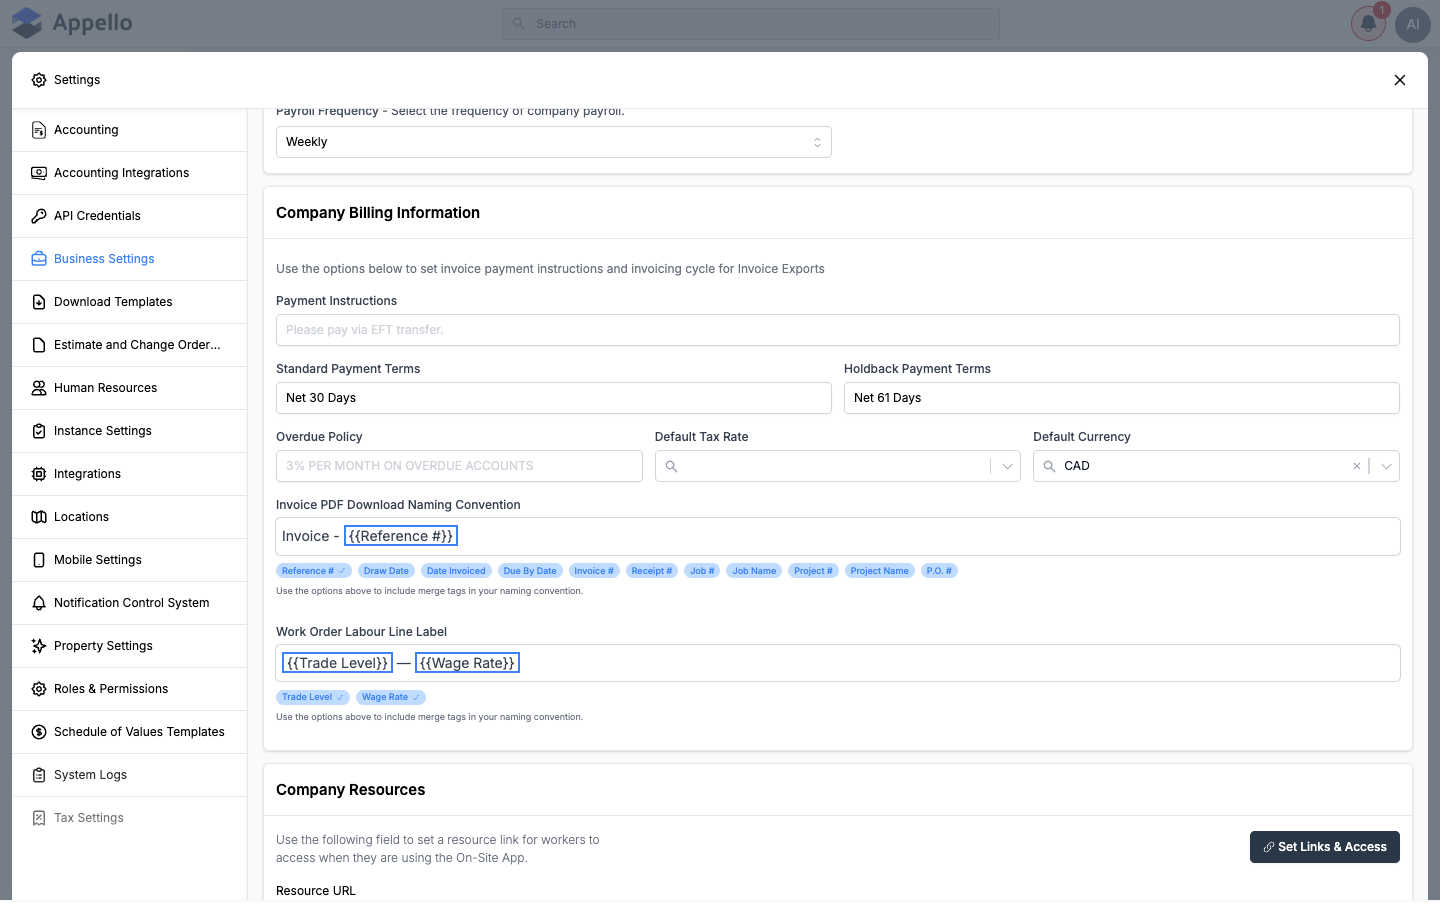Viewport: 1440px width, 918px height.
Task: Open the Payroll Frequency Weekly dropdown
Action: tap(553, 142)
